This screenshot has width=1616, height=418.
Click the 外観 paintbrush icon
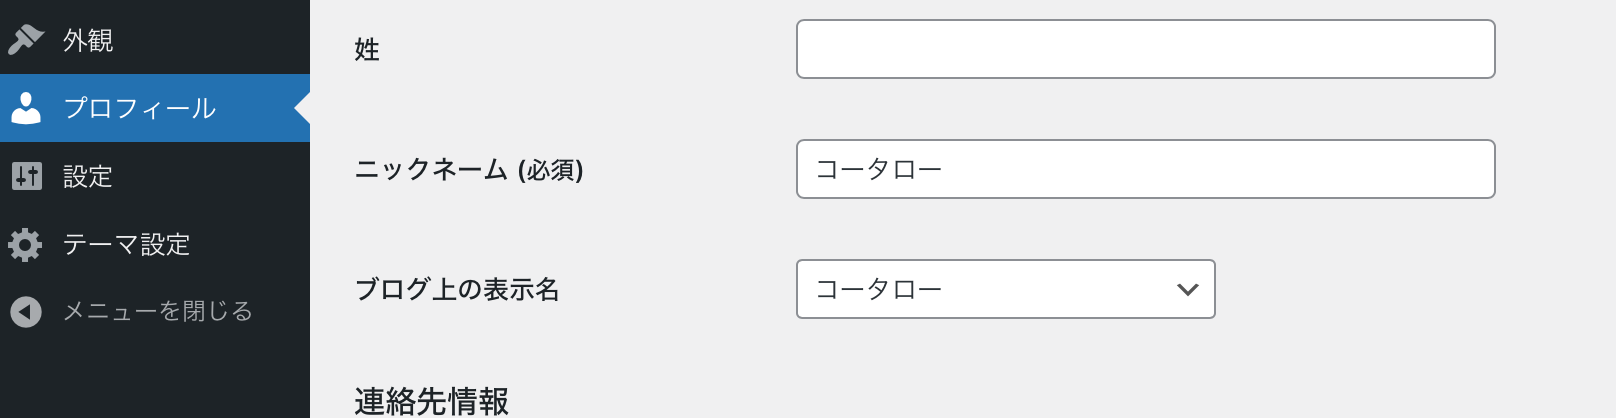(x=26, y=39)
